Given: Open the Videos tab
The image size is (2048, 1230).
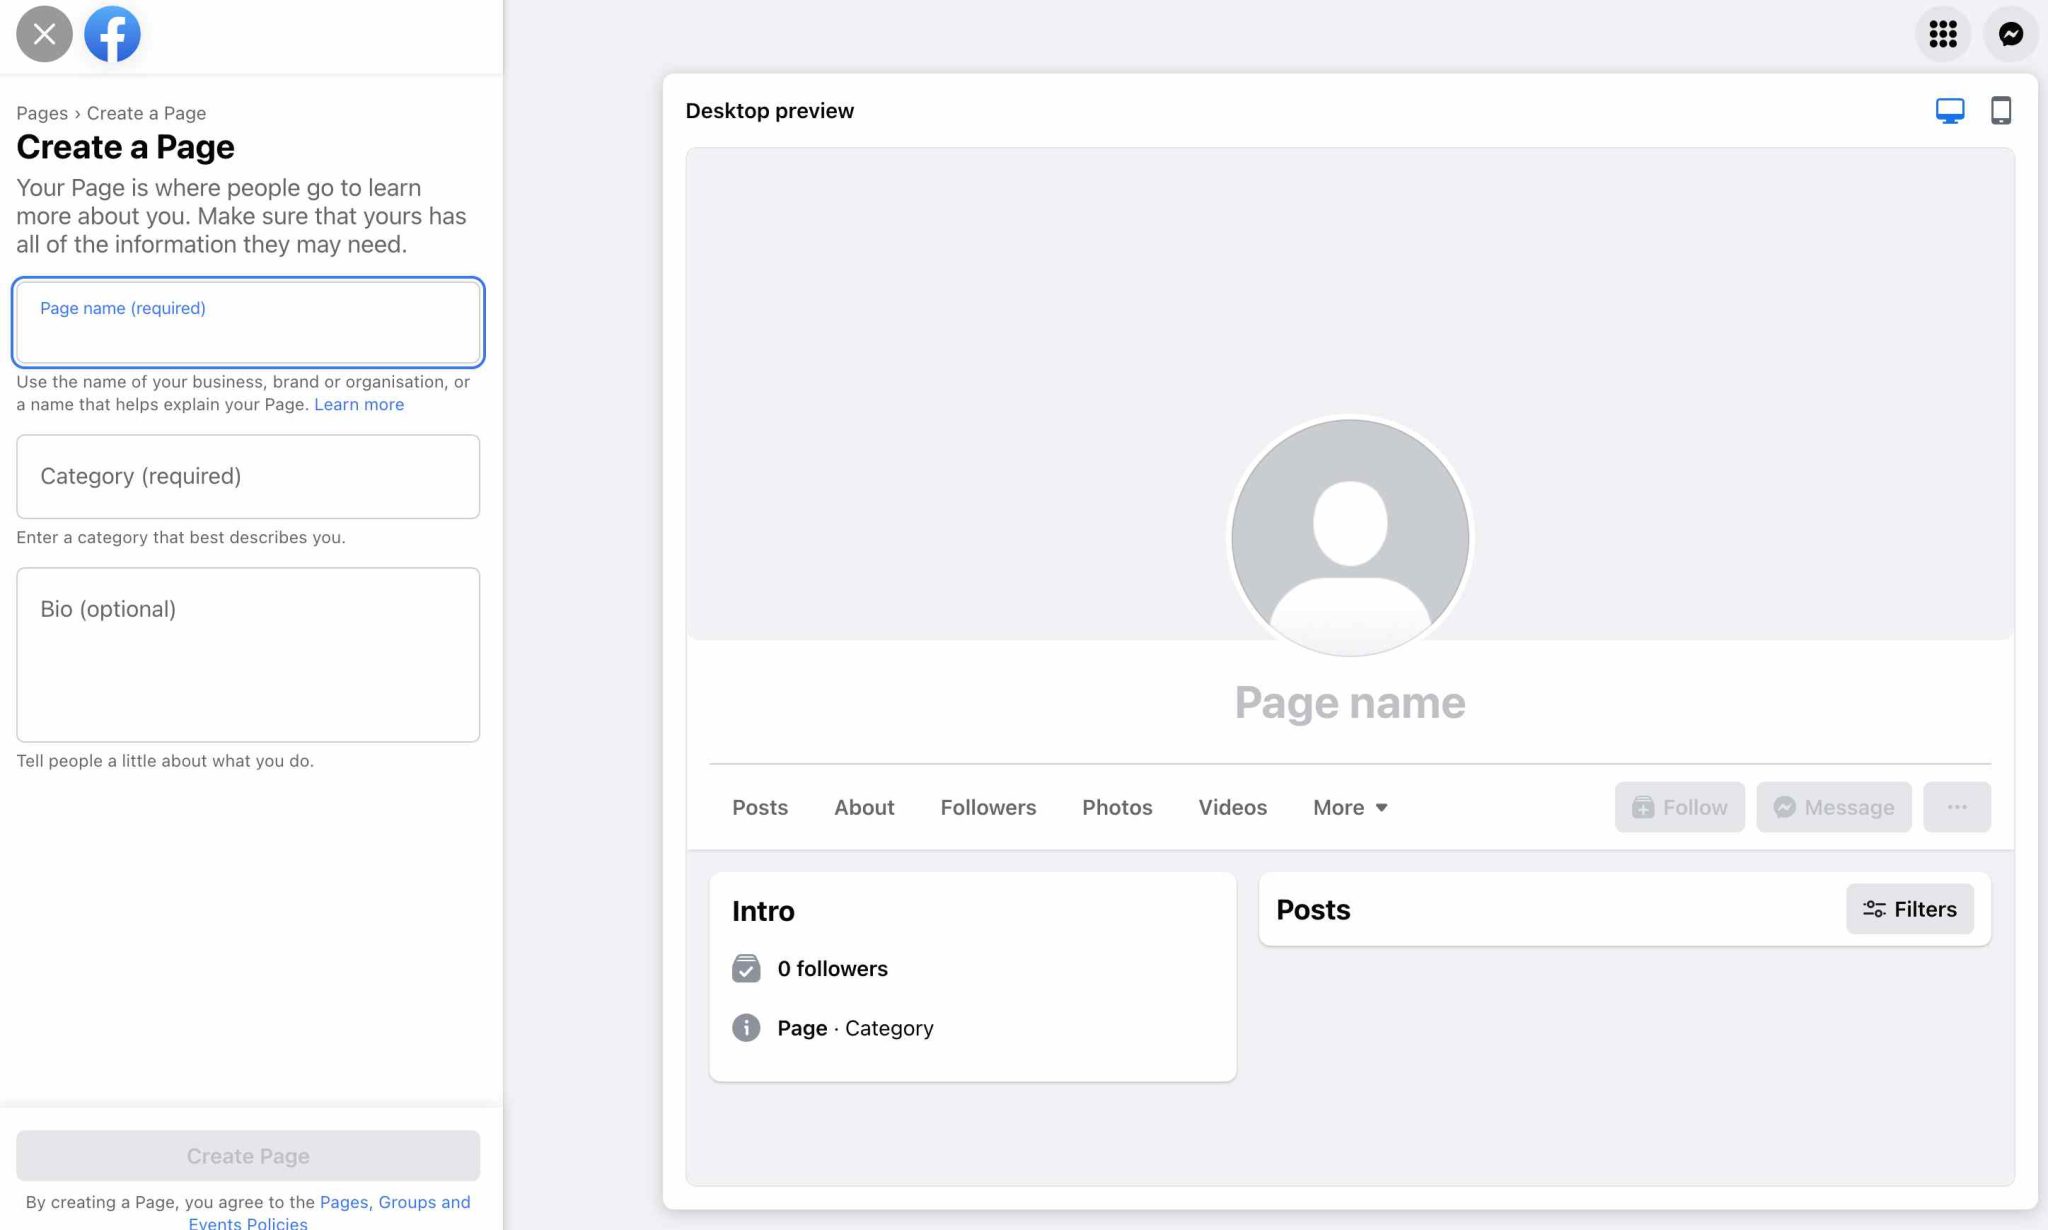Looking at the screenshot, I should tap(1232, 807).
